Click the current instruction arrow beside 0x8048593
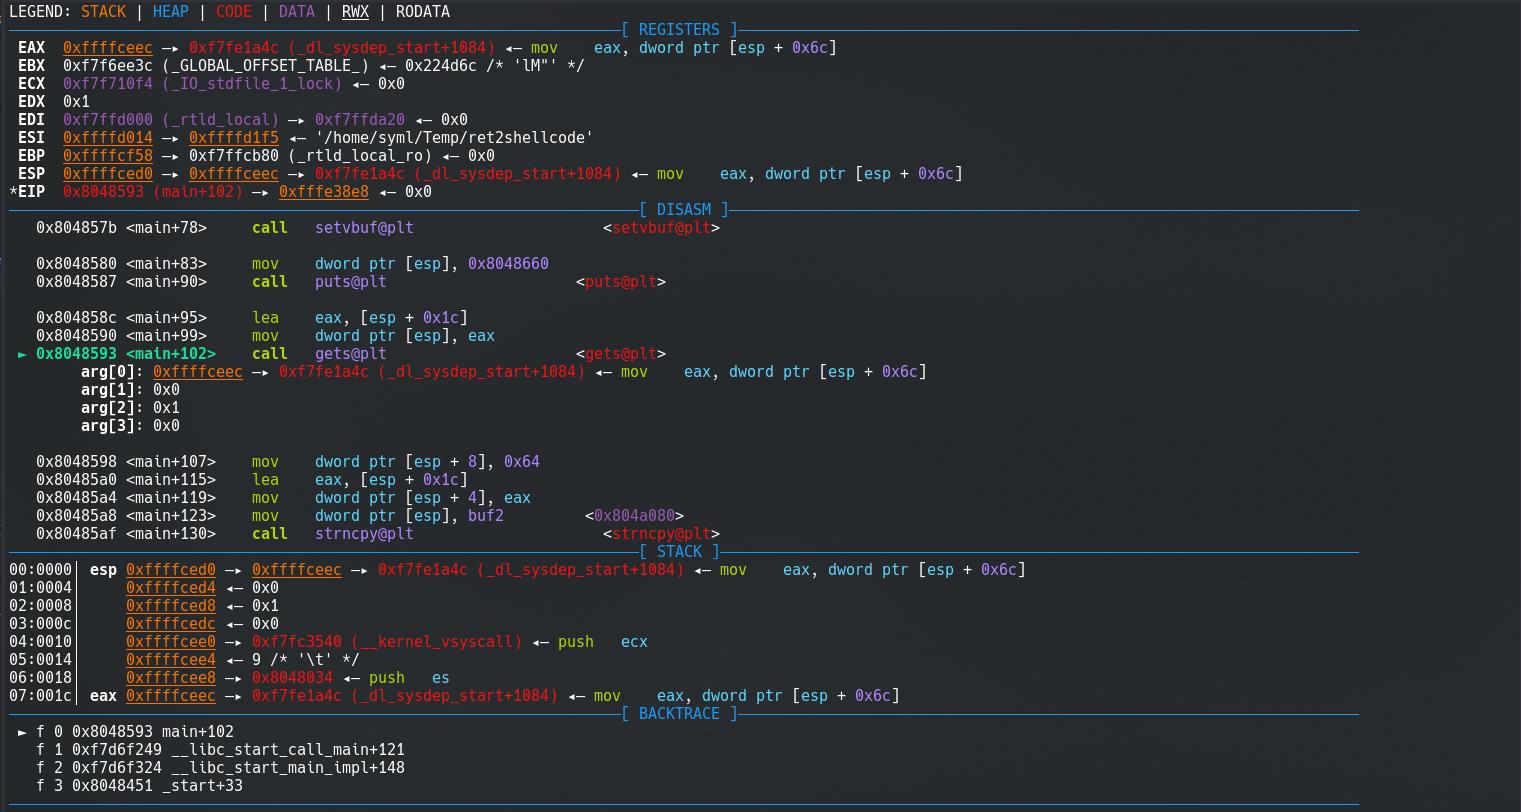The image size is (1521, 812). 22,354
